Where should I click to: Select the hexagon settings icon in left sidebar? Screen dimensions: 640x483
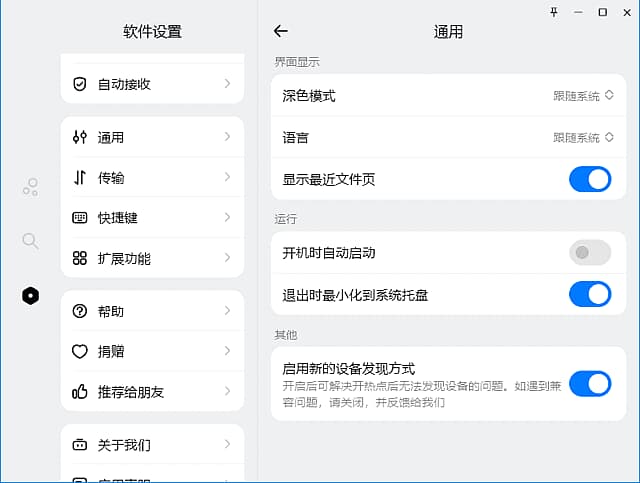(x=31, y=295)
